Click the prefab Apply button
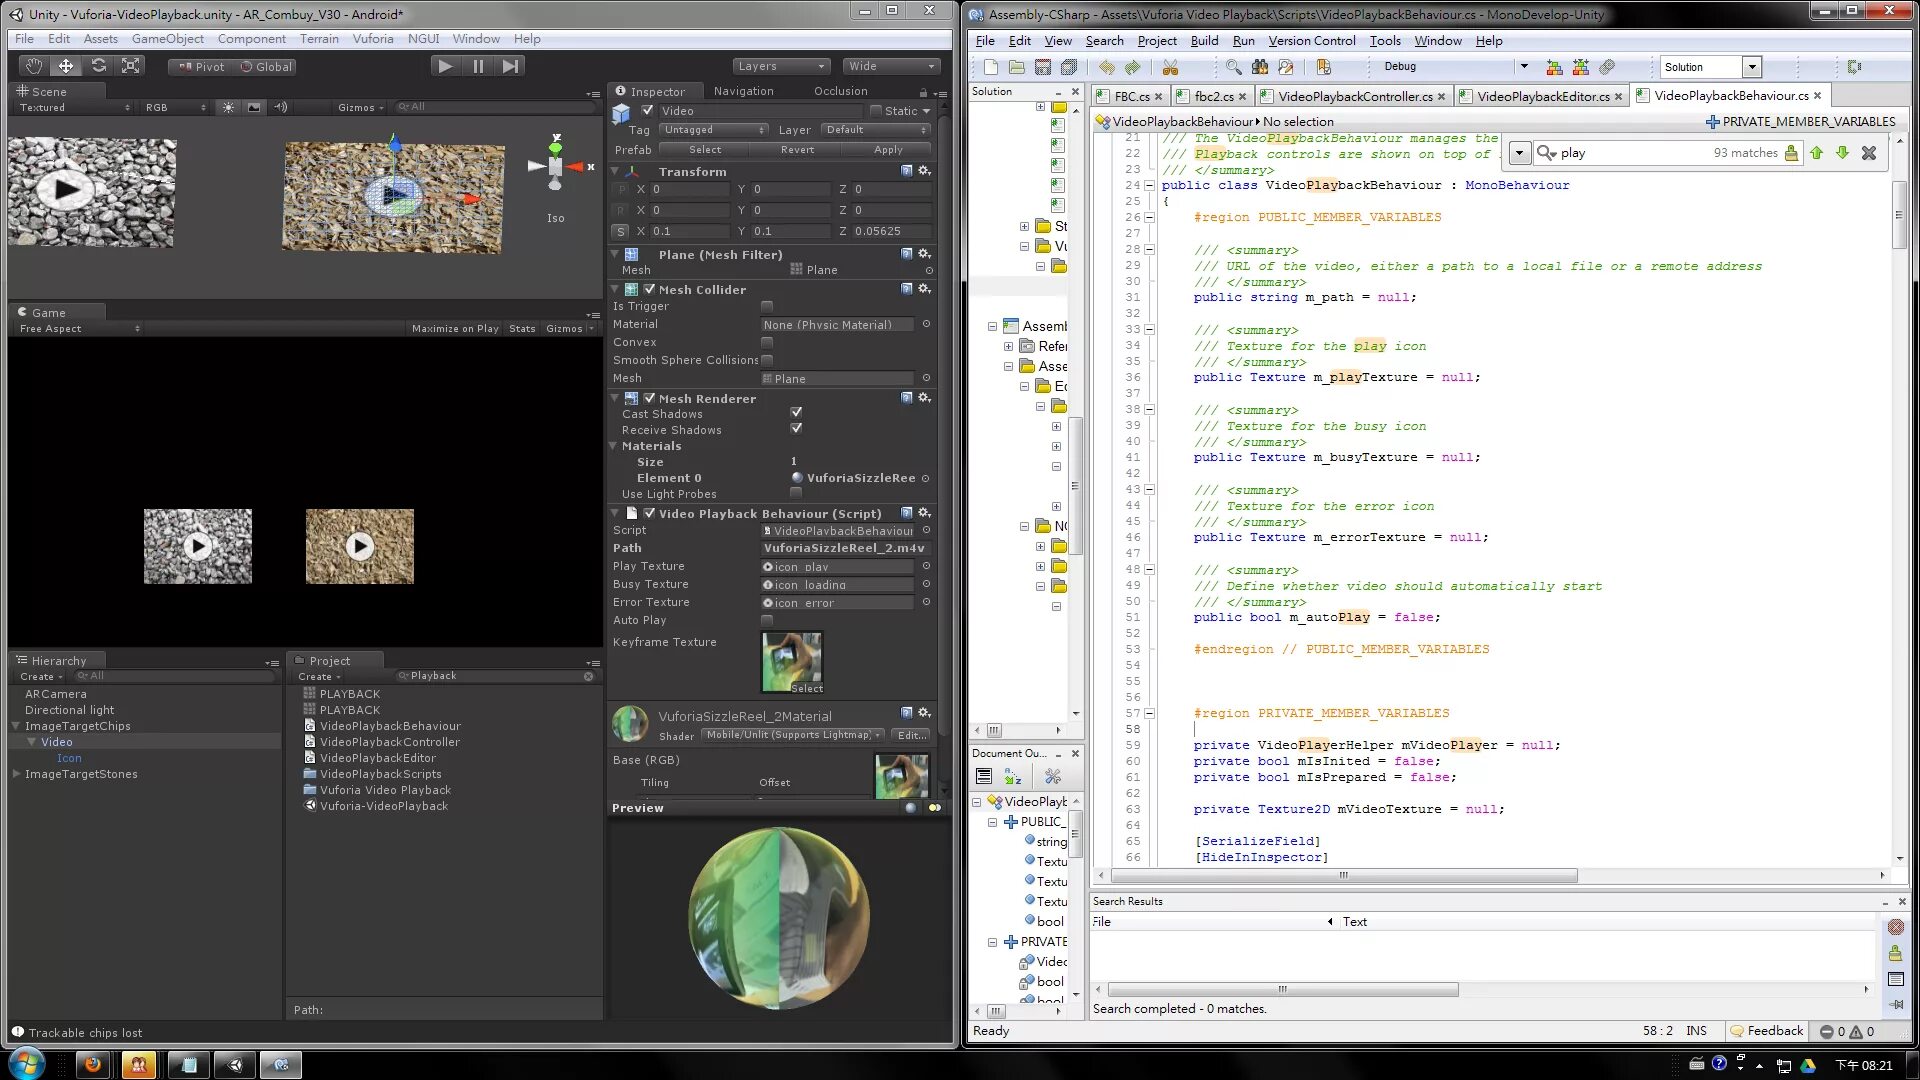The image size is (1920, 1080). click(x=888, y=150)
